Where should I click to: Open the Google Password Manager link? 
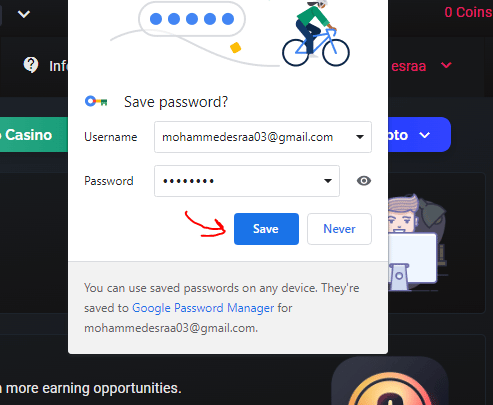click(x=203, y=308)
